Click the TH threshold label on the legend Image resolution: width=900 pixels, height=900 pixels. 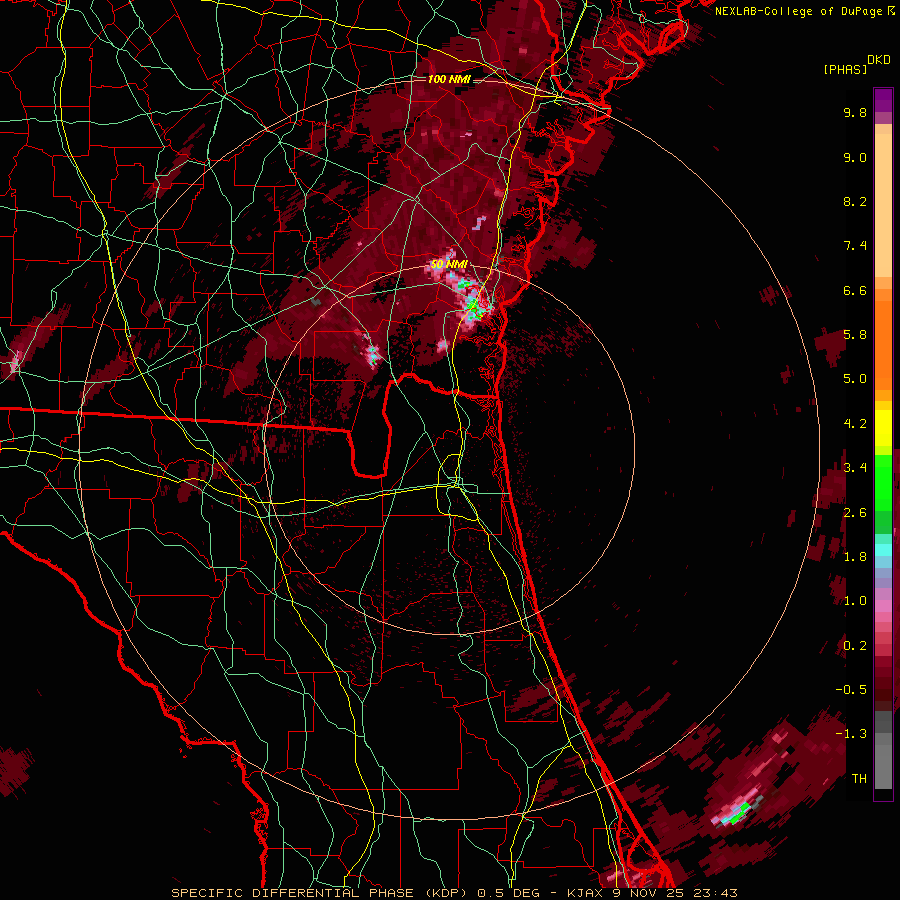859,779
